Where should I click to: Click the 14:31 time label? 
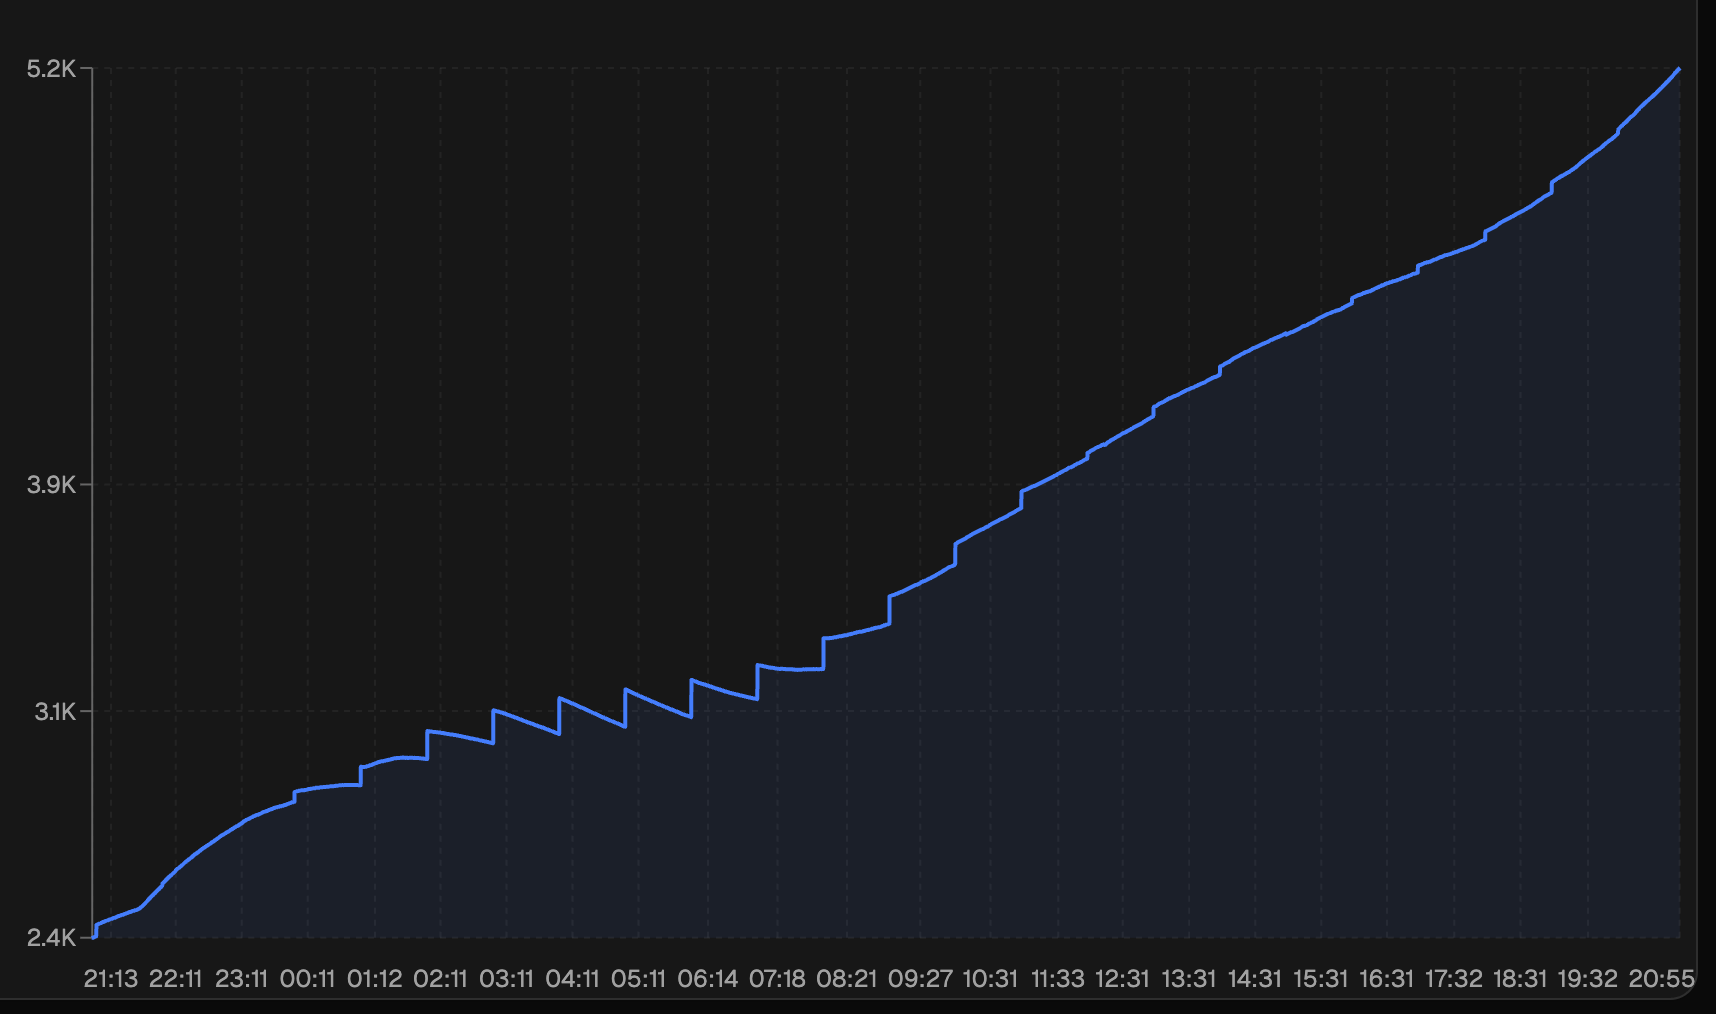(1255, 979)
